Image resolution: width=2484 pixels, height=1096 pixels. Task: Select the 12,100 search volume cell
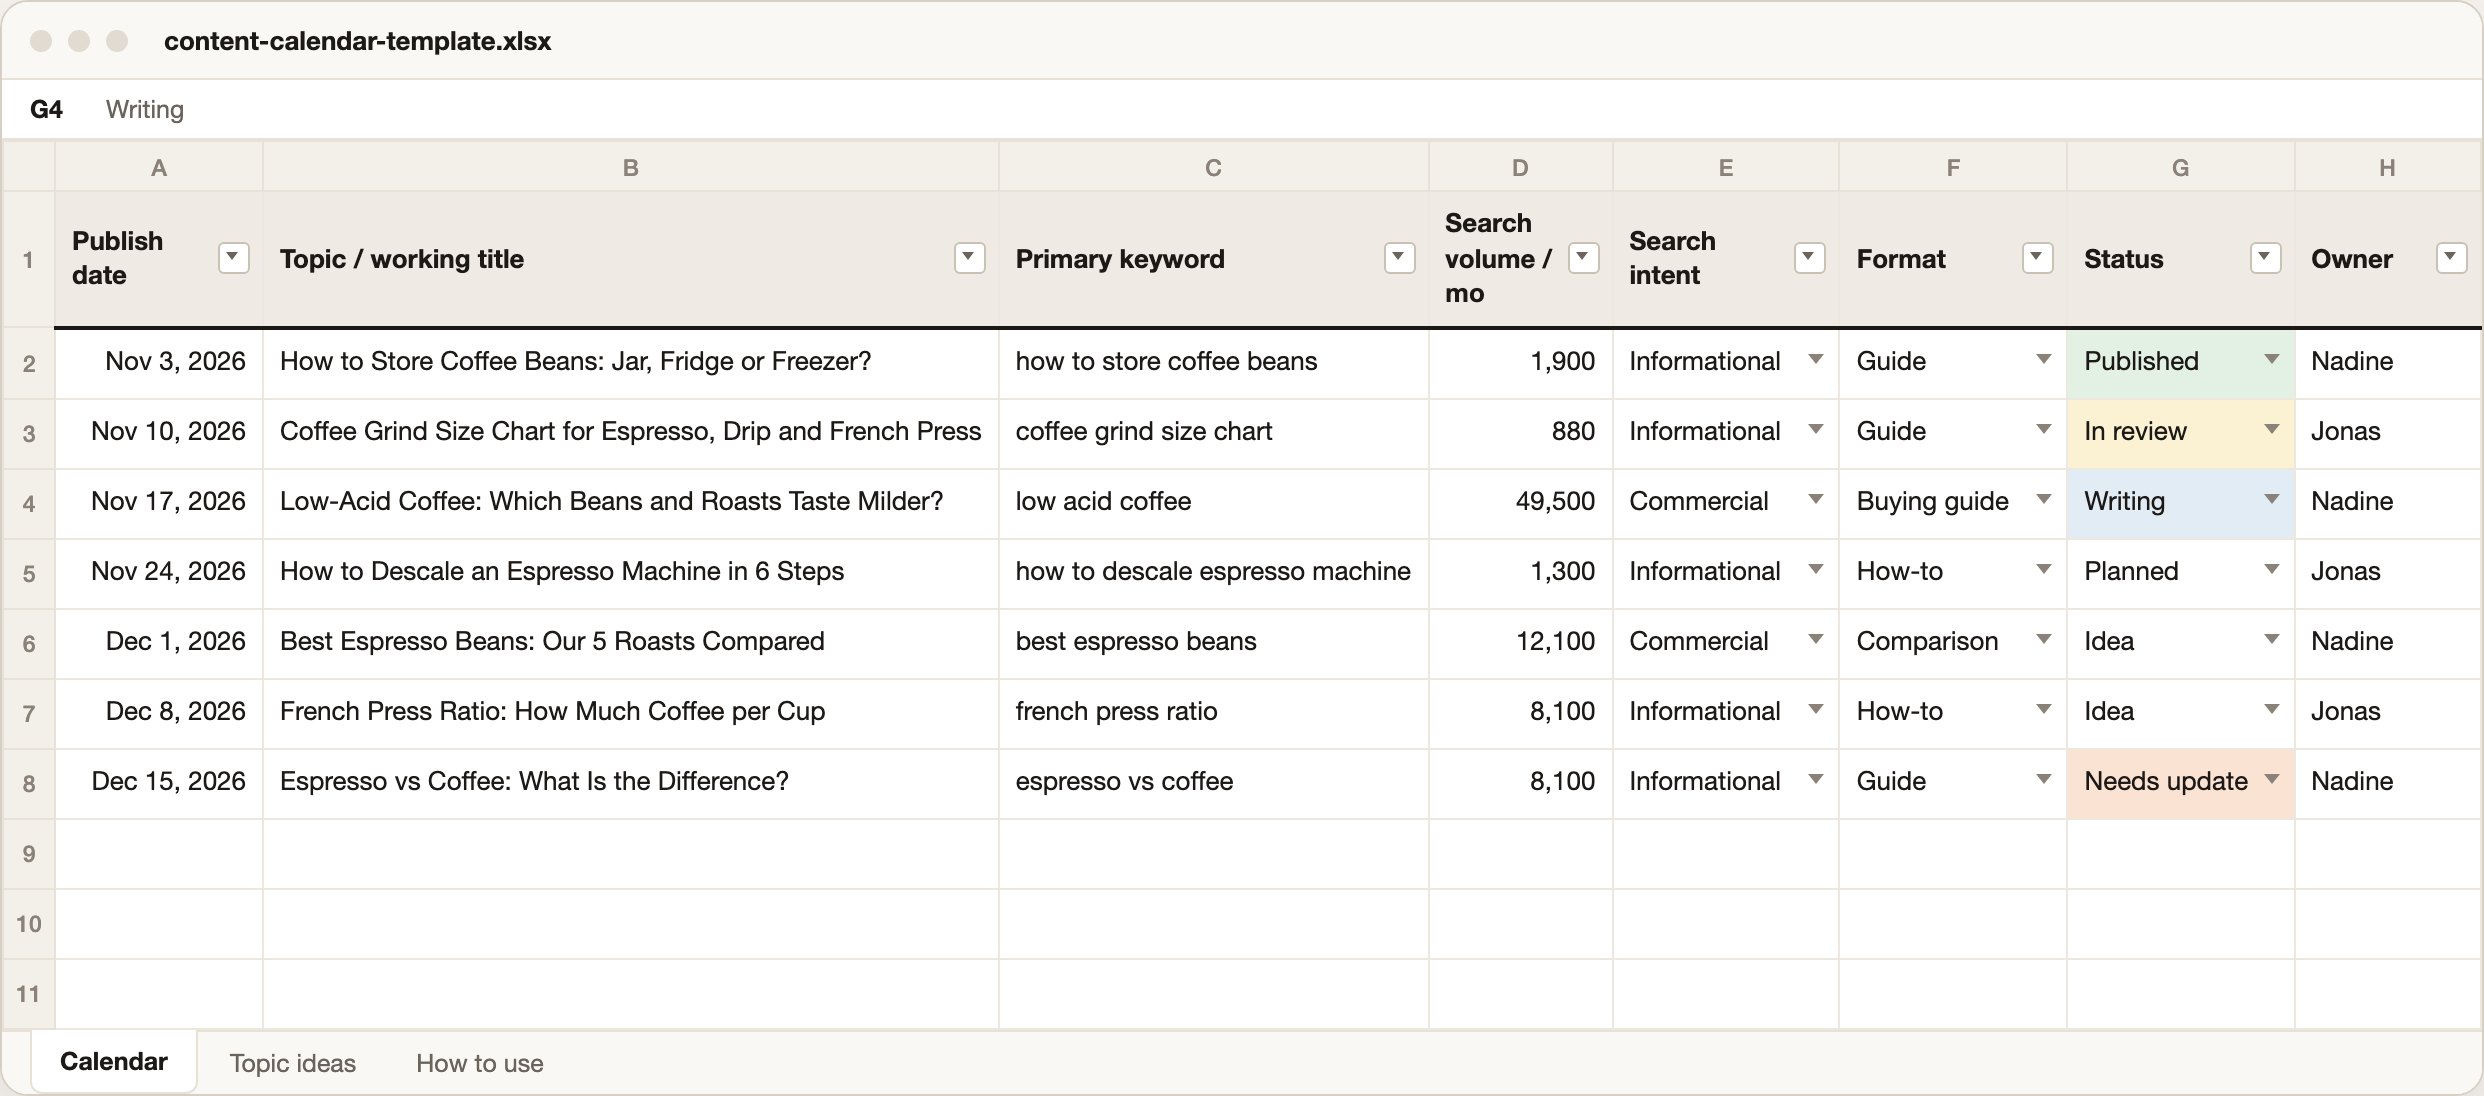coord(1521,644)
